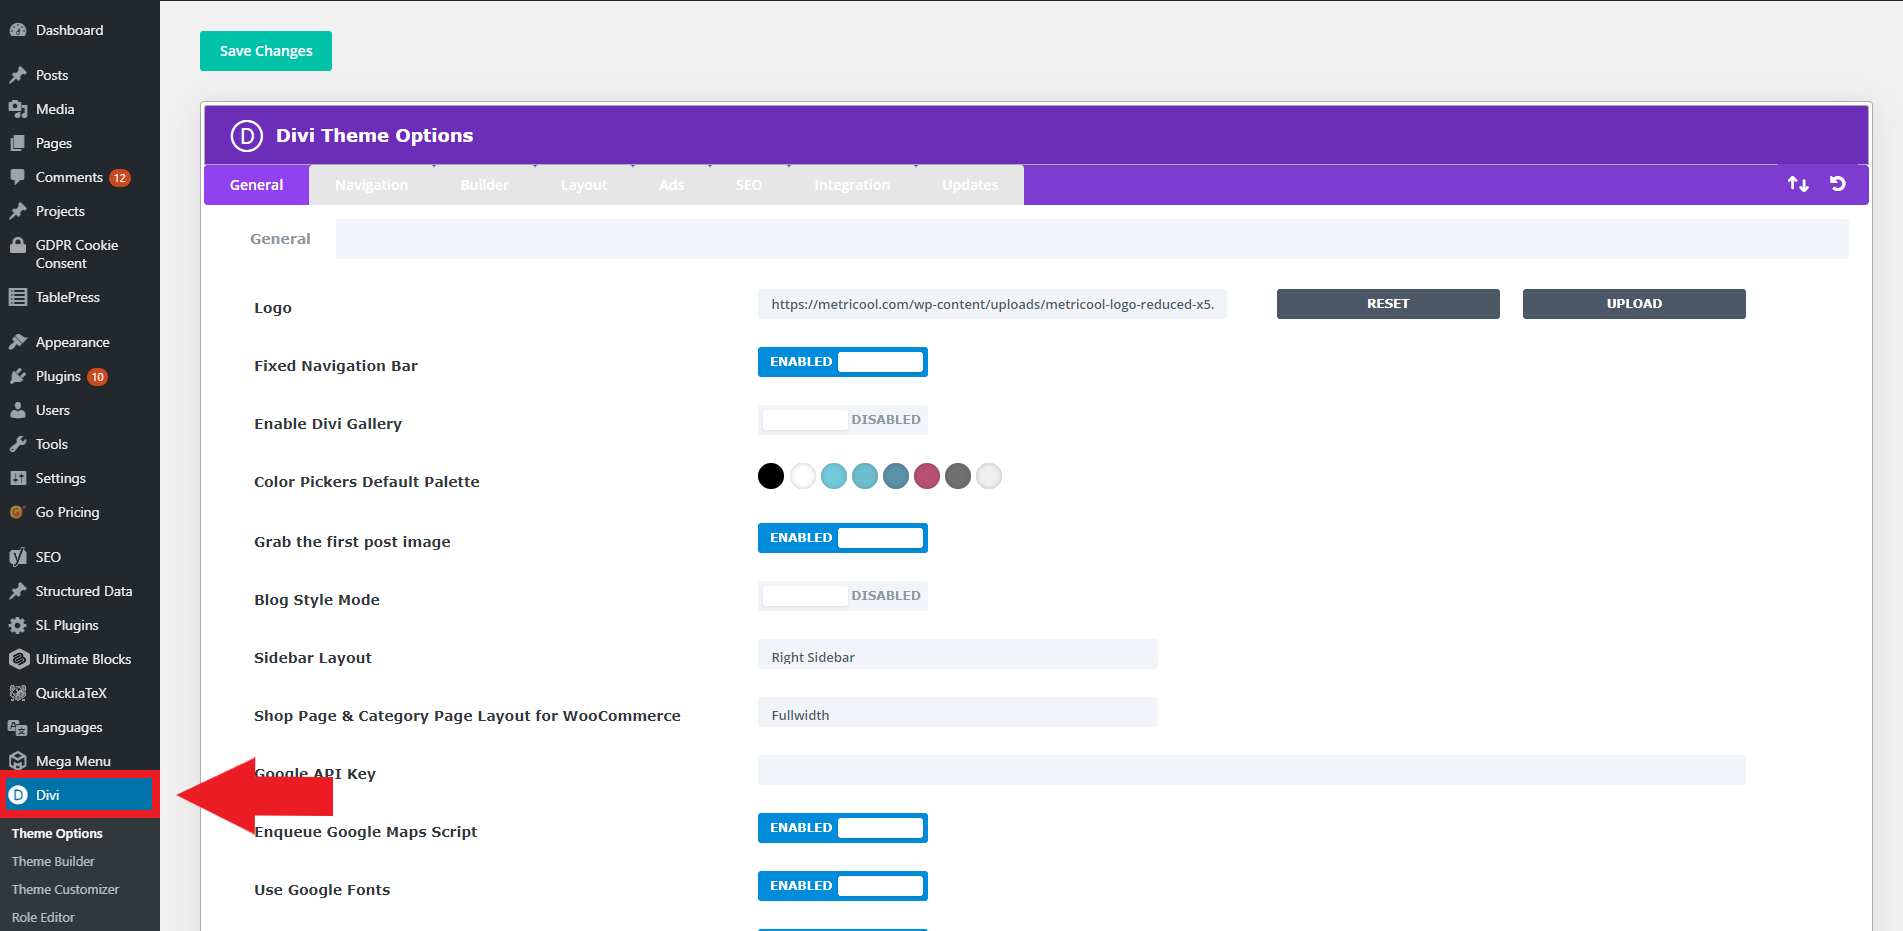Toggle the Use Google Fonts switch
1903x931 pixels.
click(843, 886)
